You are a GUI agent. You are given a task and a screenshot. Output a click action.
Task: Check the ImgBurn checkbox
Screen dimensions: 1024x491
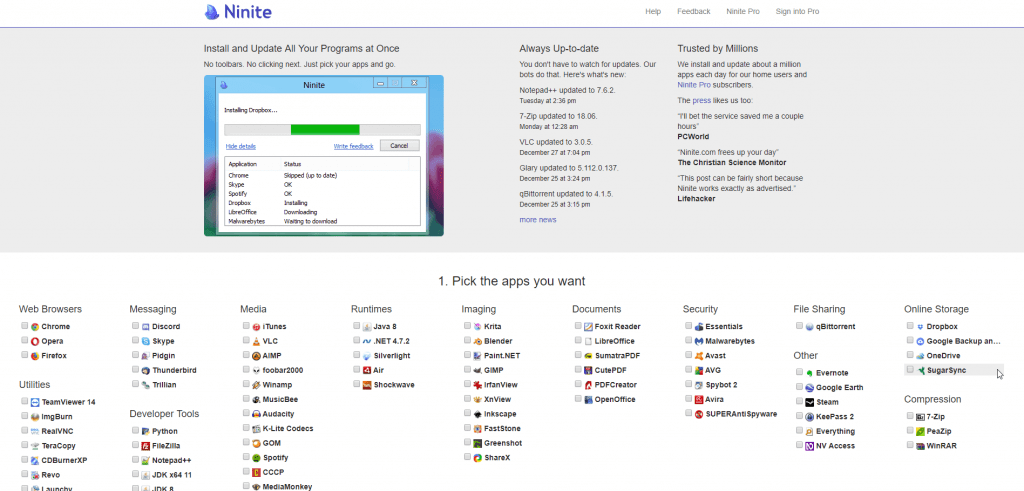[x=24, y=416]
